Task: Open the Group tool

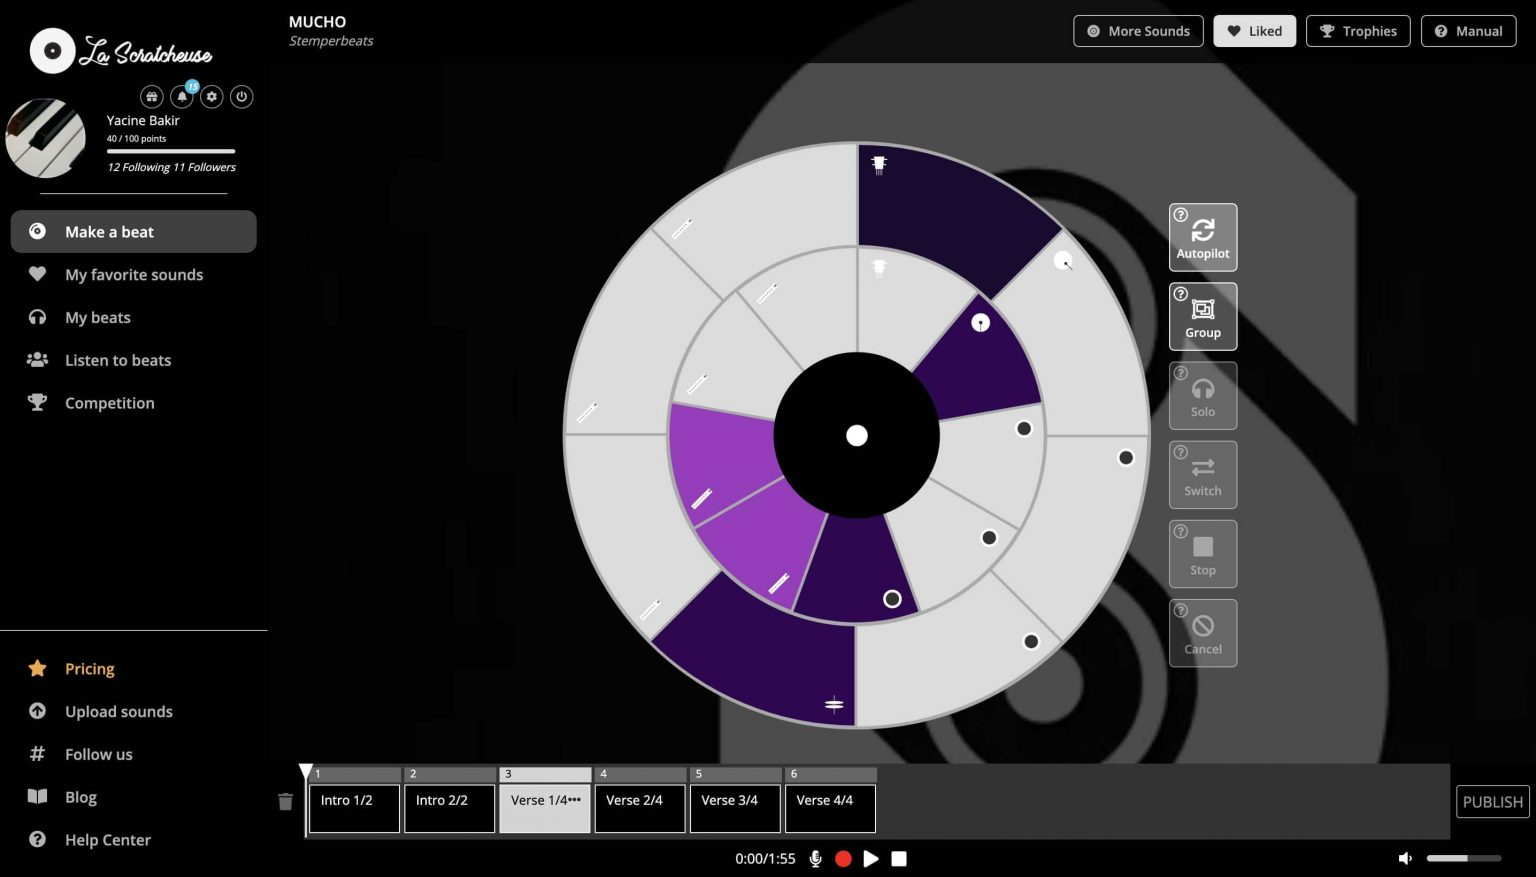Action: (1203, 316)
